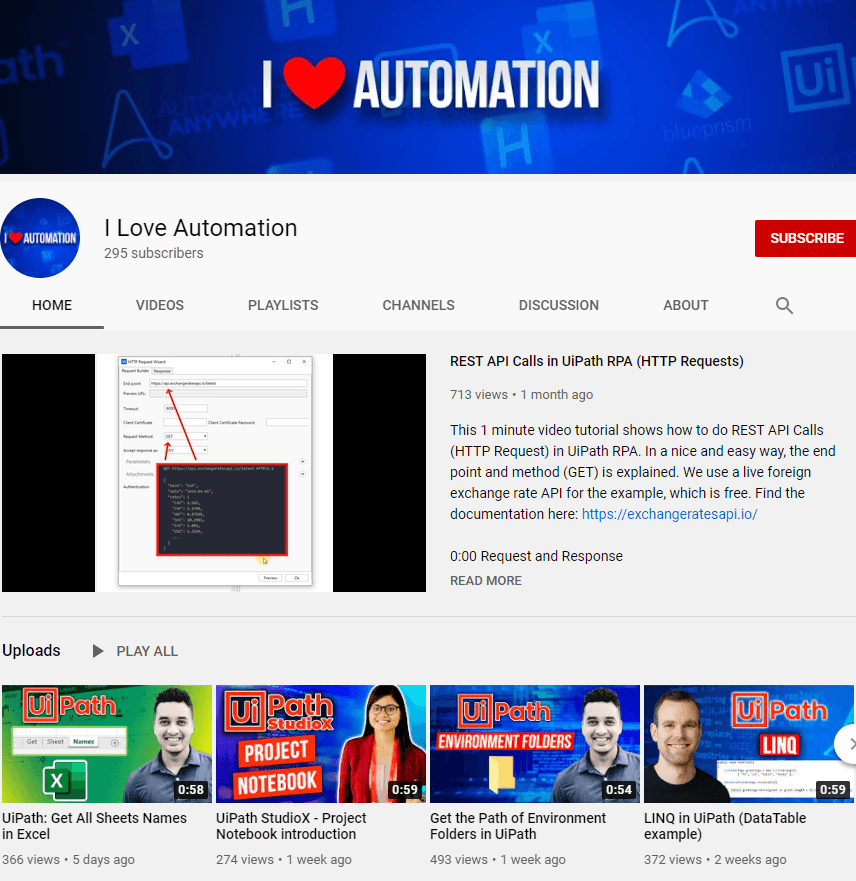856x881 pixels.
Task: Go to the Channels tab
Action: click(418, 305)
